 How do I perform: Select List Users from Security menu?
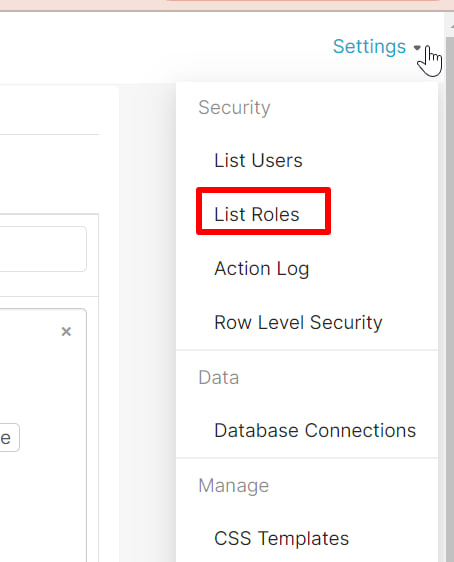(x=258, y=160)
